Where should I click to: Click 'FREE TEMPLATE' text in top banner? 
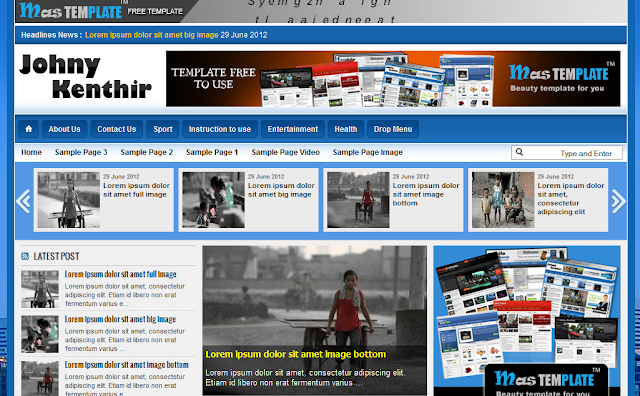tap(155, 11)
